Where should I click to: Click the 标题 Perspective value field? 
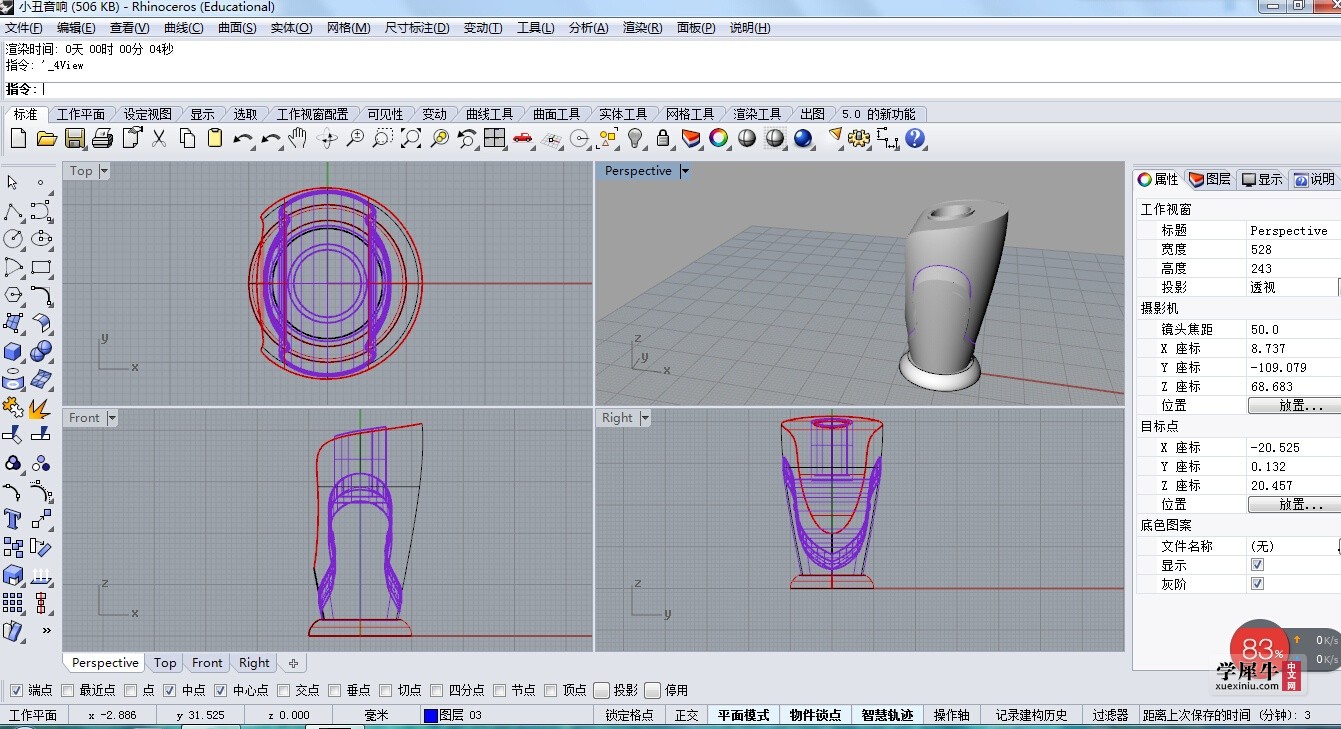[1292, 230]
